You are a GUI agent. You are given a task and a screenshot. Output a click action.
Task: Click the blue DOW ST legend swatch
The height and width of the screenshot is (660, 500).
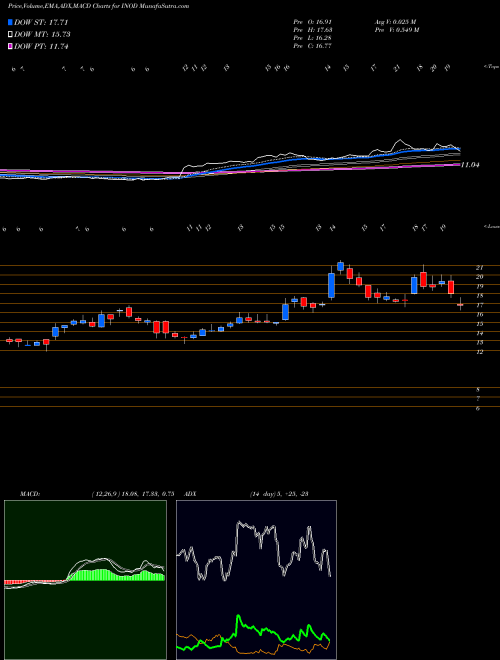click(x=10, y=22)
